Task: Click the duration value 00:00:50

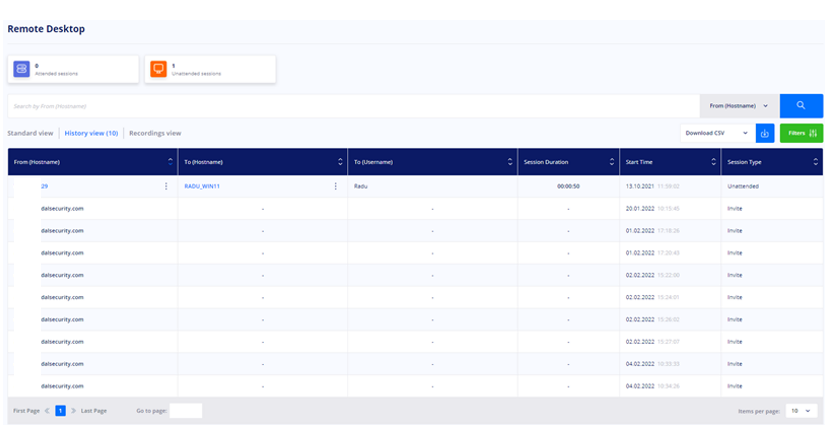Action: 568,186
